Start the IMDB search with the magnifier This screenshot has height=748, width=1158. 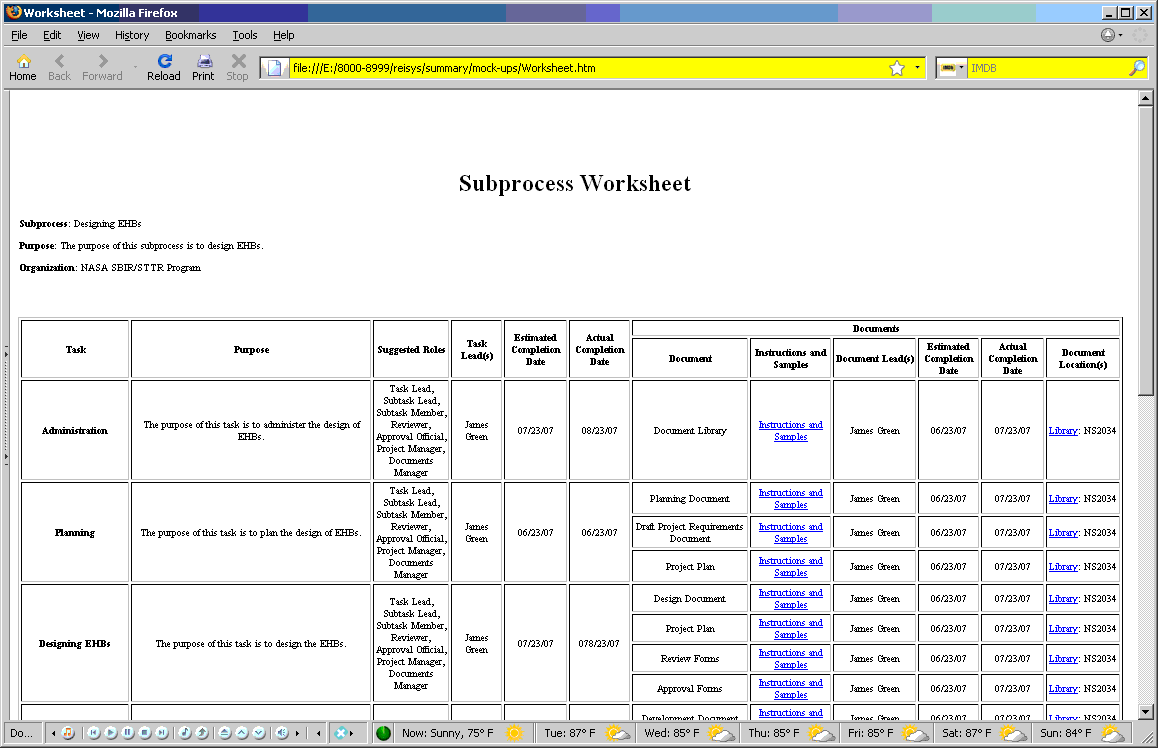tap(1137, 68)
